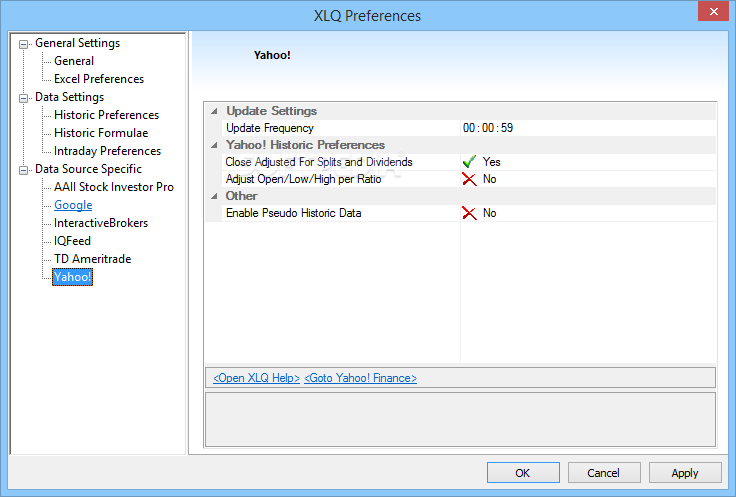
Task: Collapse the Yahoo! Historic Preferences group
Action: (x=214, y=145)
